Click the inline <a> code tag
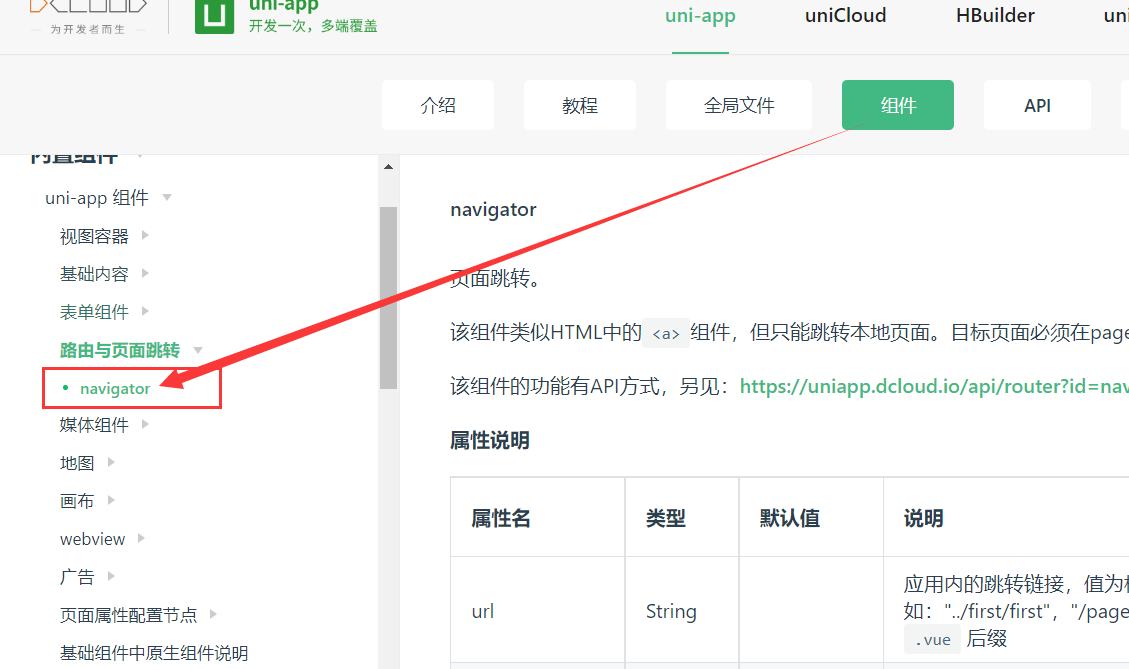1129x669 pixels. tap(665, 333)
